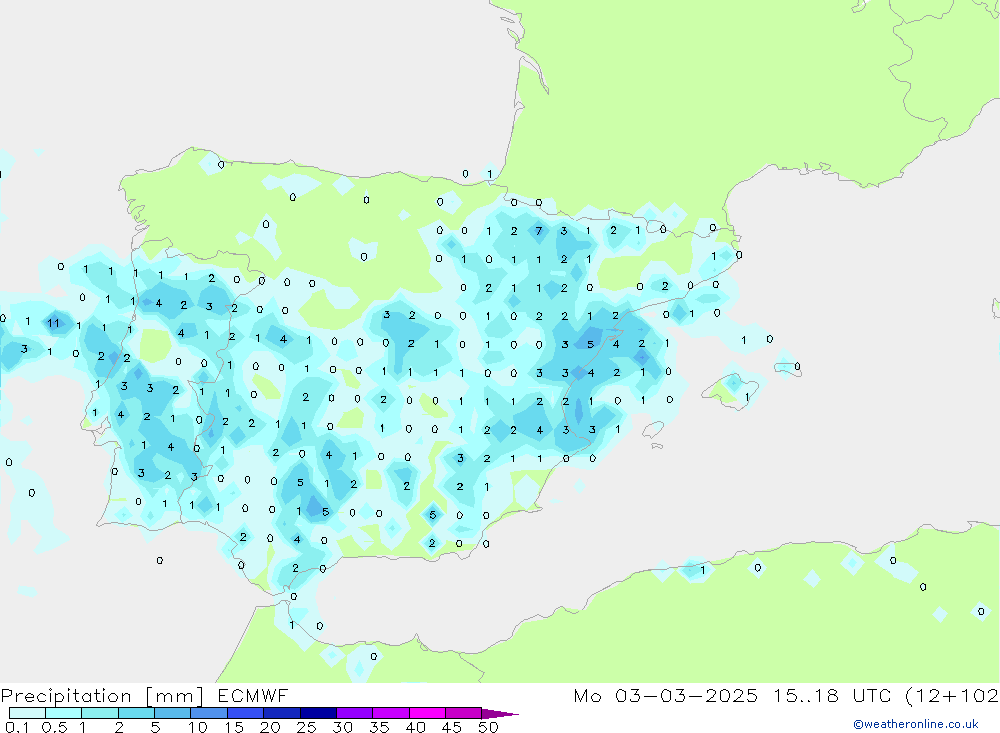The width and height of the screenshot is (1000, 733).
Task: Click the '7' precipitation value near Pyrenees
Action: (539, 231)
